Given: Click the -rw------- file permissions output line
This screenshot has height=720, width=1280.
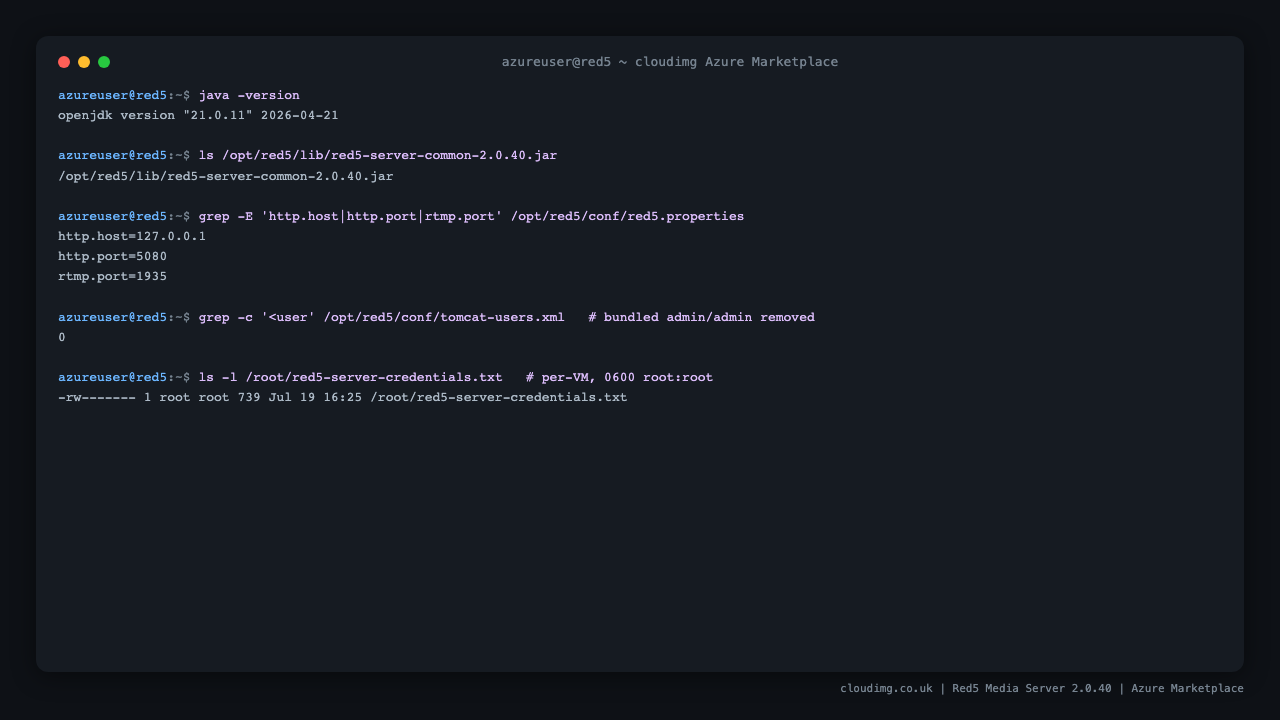Looking at the screenshot, I should pyautogui.click(x=343, y=397).
